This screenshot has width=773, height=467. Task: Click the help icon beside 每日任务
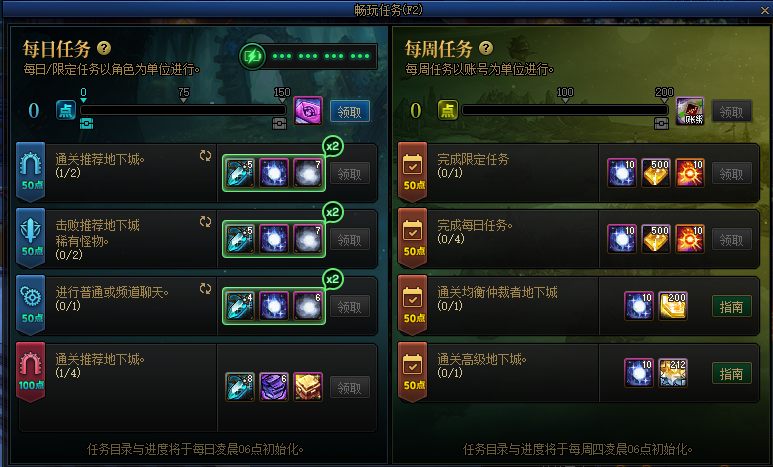coord(104,48)
